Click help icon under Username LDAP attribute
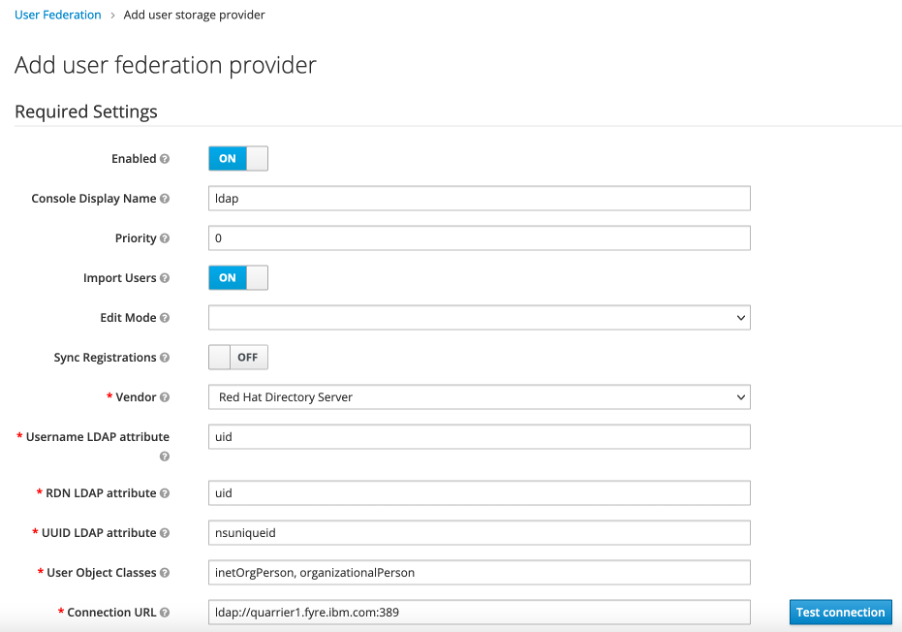 point(165,456)
